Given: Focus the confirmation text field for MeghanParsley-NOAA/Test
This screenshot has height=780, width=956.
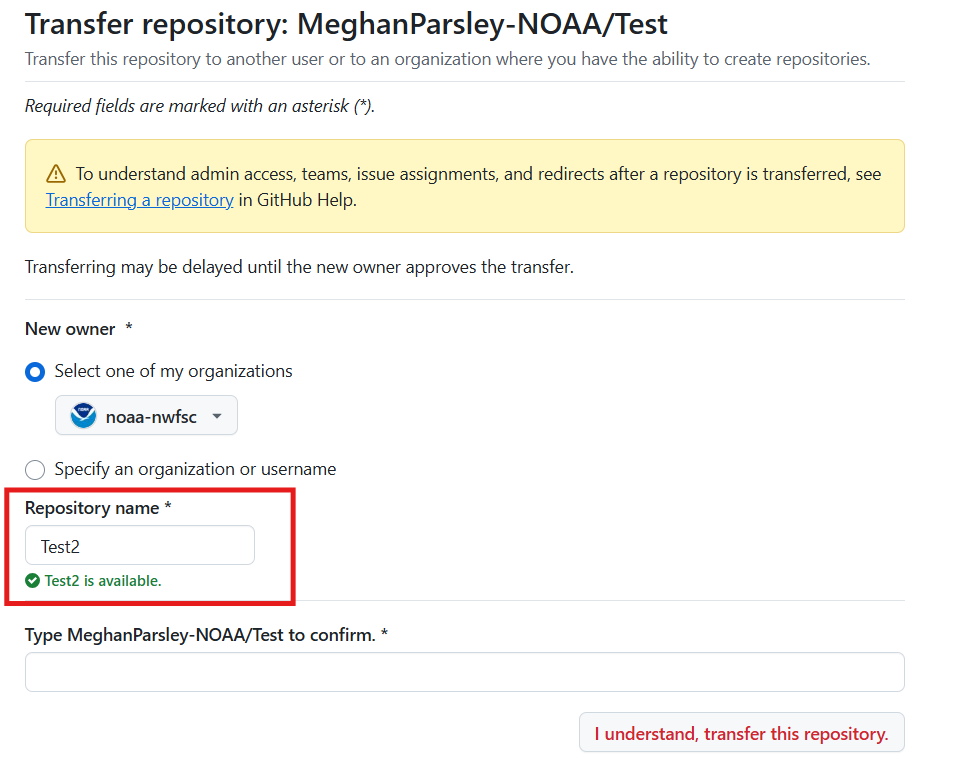Looking at the screenshot, I should click(465, 672).
